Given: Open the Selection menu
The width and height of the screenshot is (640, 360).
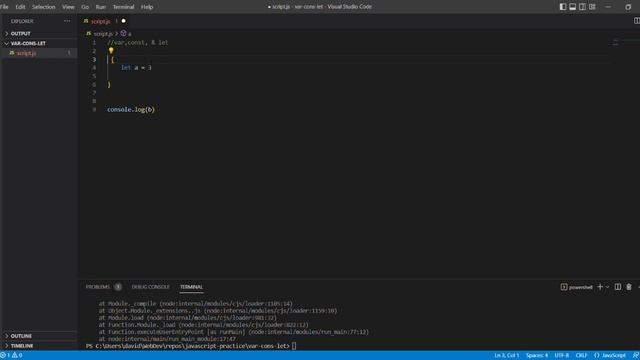Looking at the screenshot, I should pos(43,7).
